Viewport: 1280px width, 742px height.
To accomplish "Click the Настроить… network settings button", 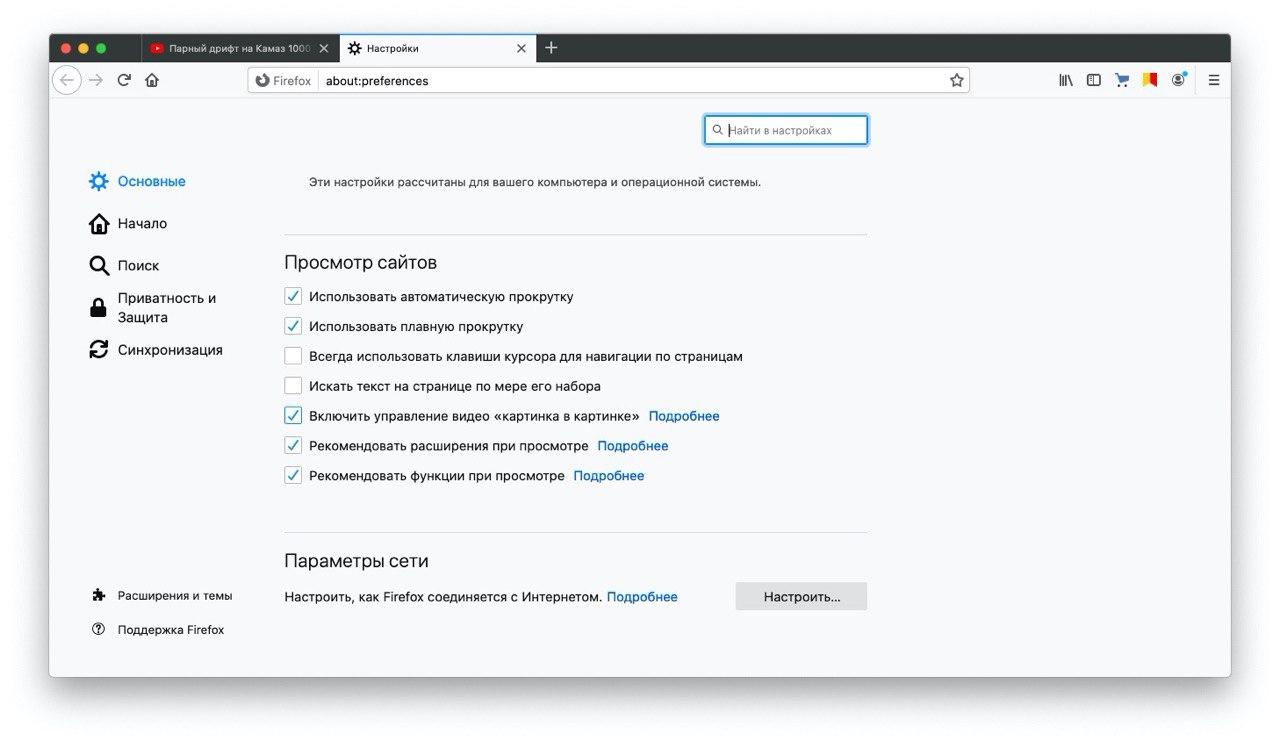I will coord(802,596).
